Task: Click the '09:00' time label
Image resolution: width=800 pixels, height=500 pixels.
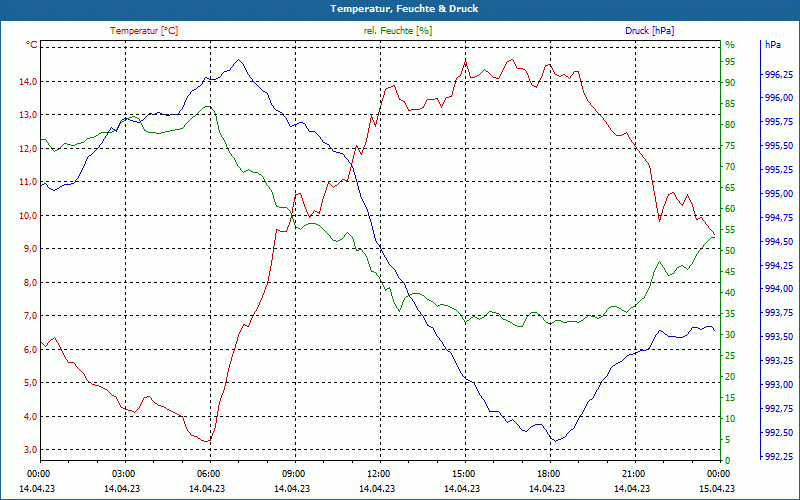Action: (293, 473)
